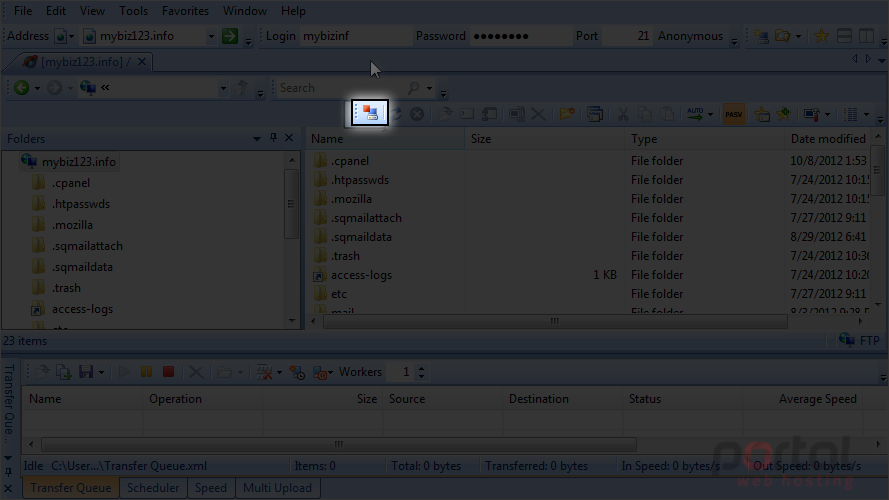The width and height of the screenshot is (889, 500).
Task: Open the protocol dropdown next to Address
Action: click(x=71, y=36)
